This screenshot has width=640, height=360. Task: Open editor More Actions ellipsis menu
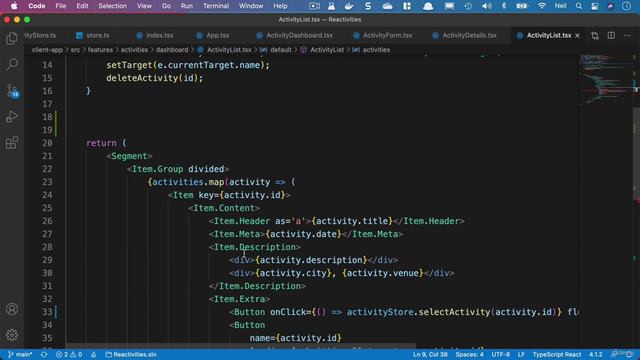tap(627, 36)
